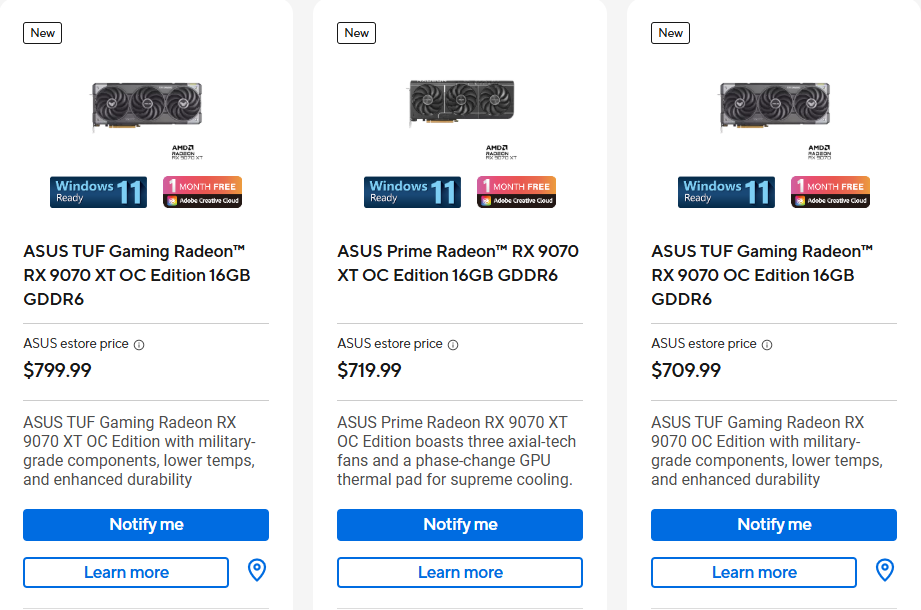The width and height of the screenshot is (921, 610).
Task: Click Windows 11 Ready badge on third card
Action: (x=726, y=192)
